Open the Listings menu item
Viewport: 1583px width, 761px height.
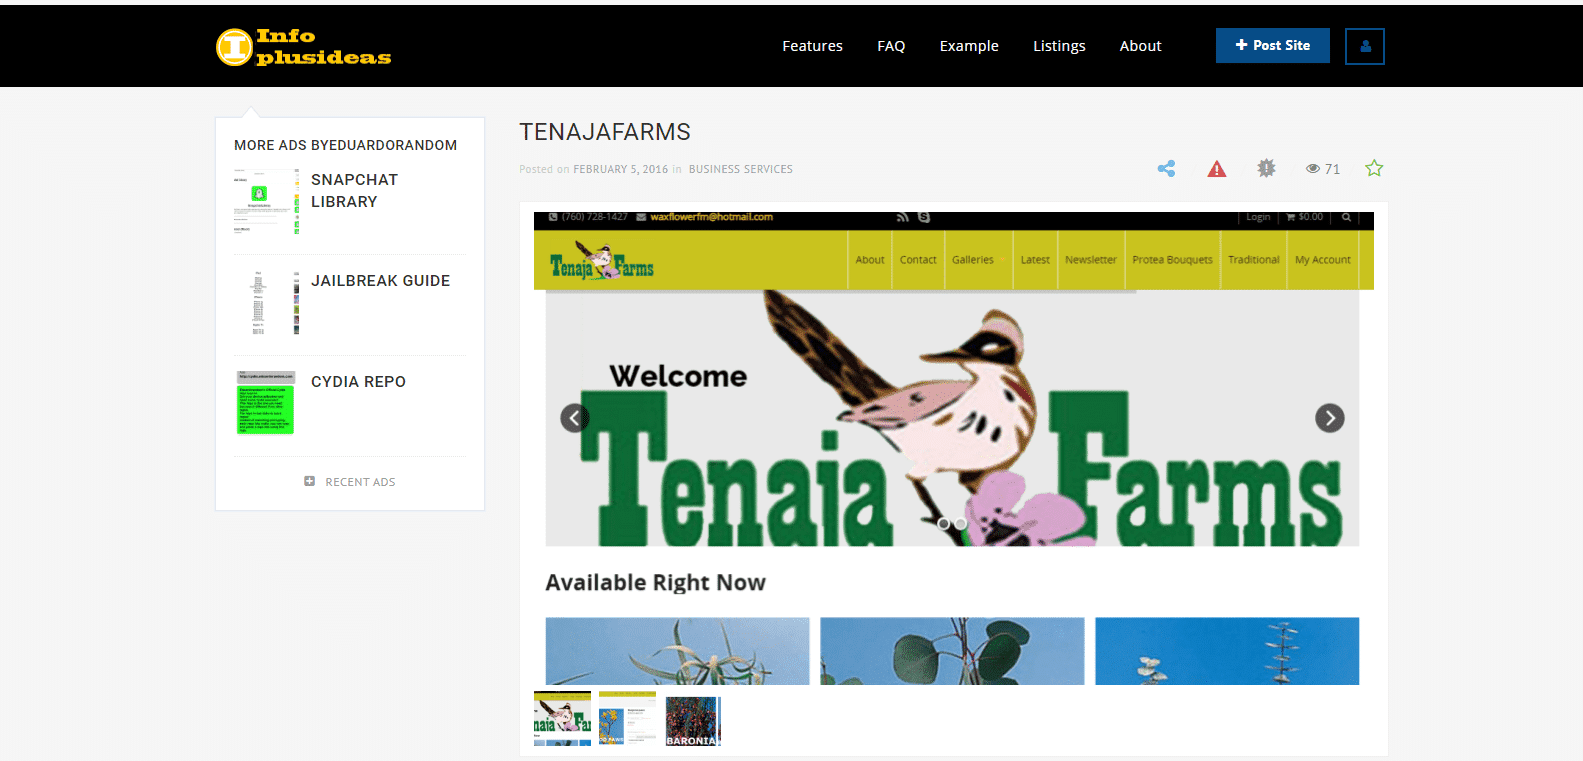click(1058, 46)
